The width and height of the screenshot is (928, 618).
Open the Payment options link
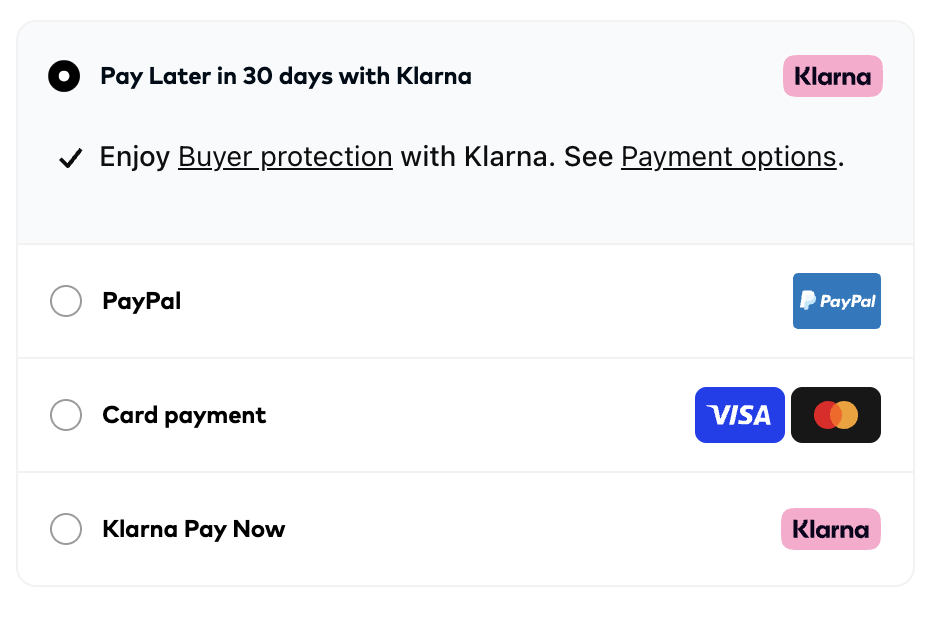(728, 157)
